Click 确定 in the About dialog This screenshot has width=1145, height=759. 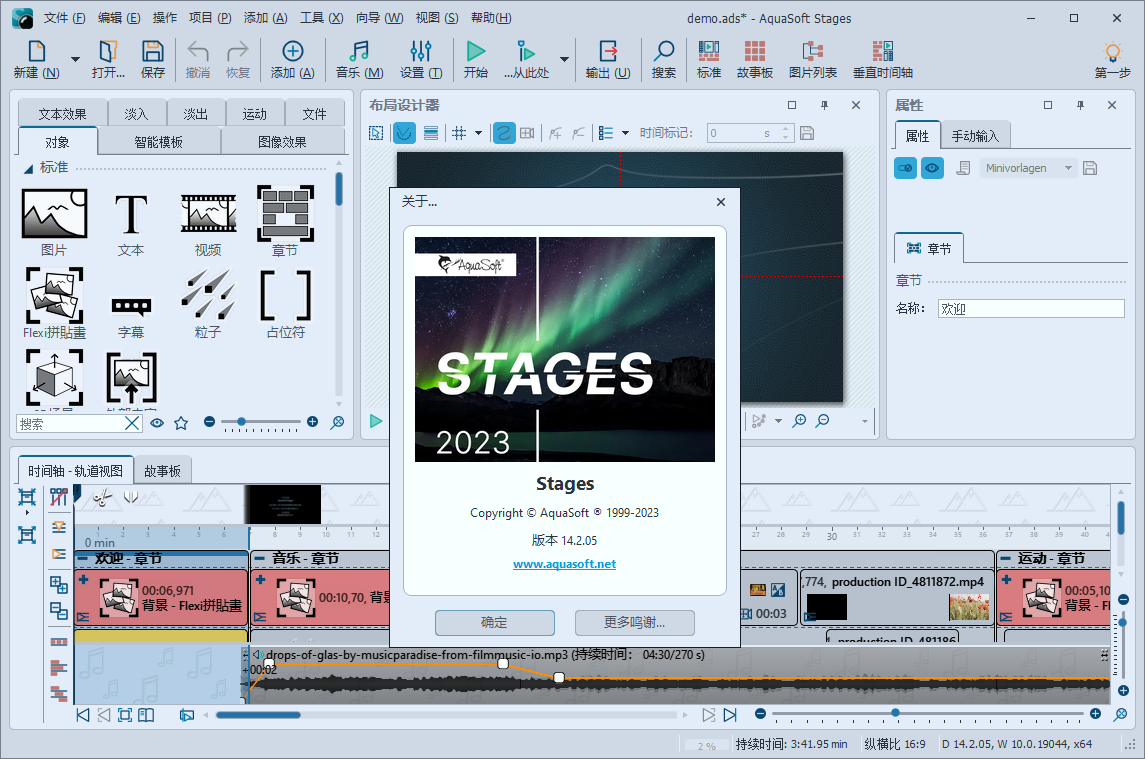(494, 622)
